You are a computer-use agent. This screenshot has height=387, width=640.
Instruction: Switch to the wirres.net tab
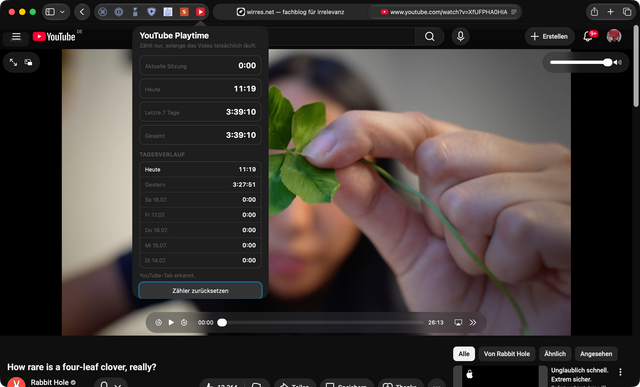[x=290, y=12]
